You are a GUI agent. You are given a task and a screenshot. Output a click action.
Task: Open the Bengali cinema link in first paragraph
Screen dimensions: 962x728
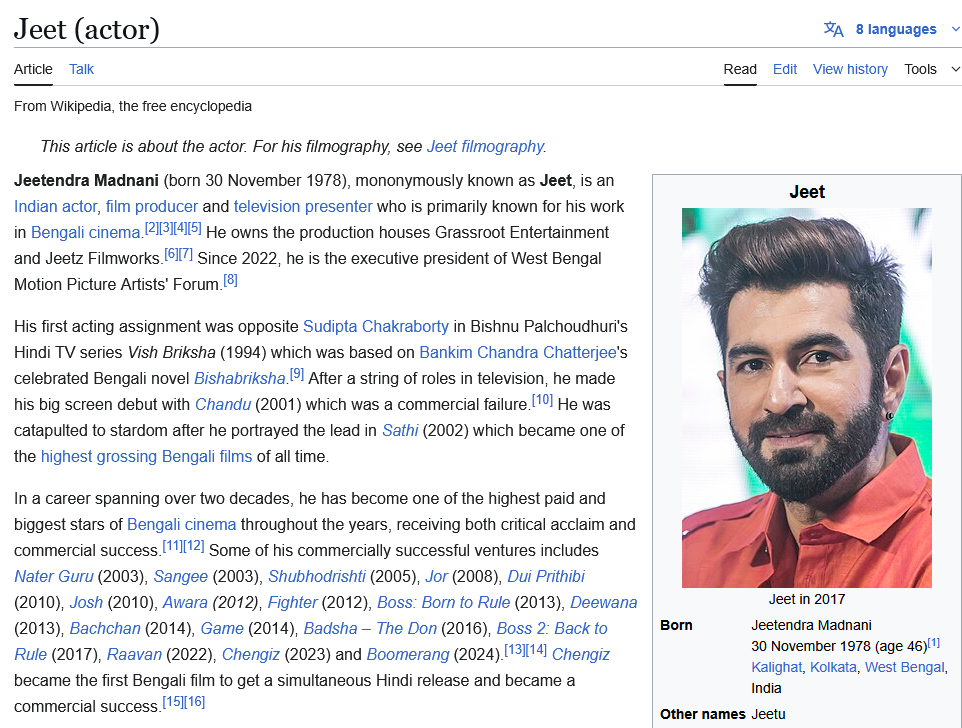pyautogui.click(x=85, y=232)
